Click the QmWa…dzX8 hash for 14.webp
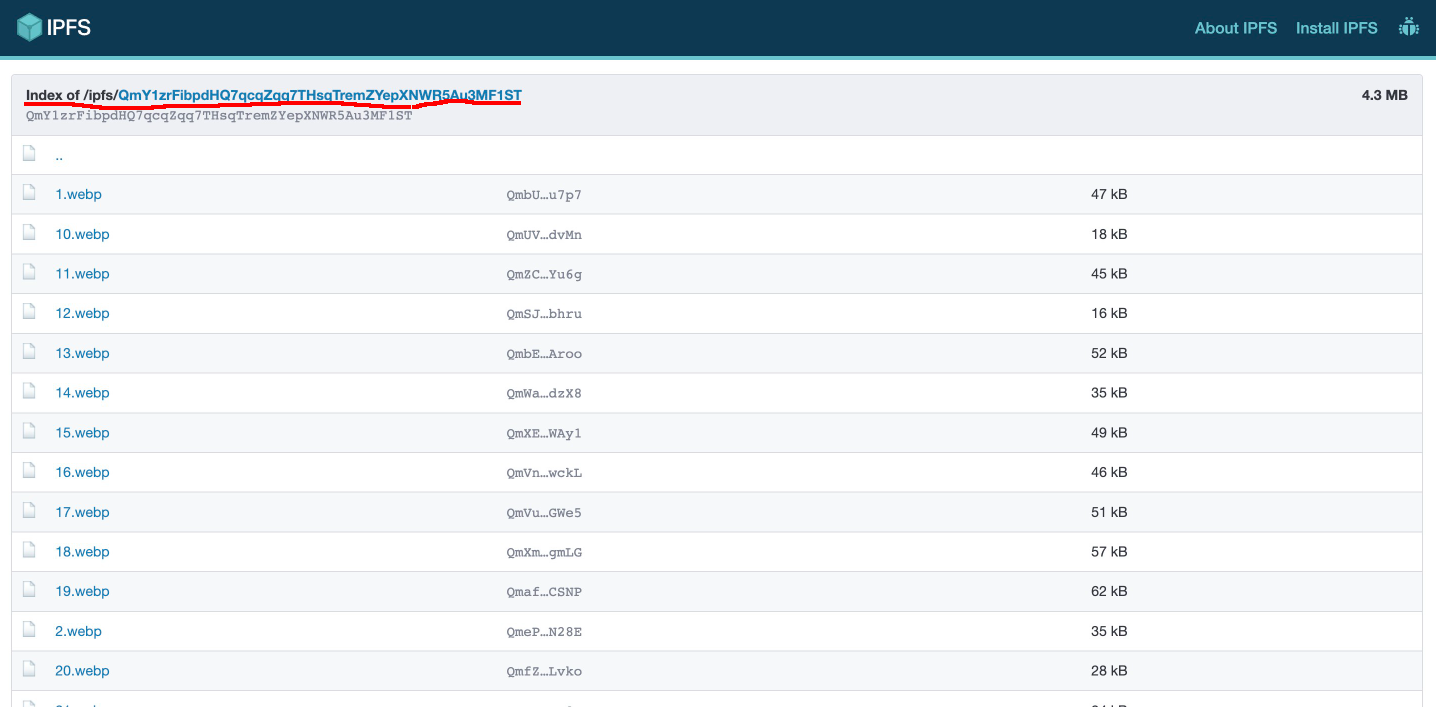 point(543,393)
